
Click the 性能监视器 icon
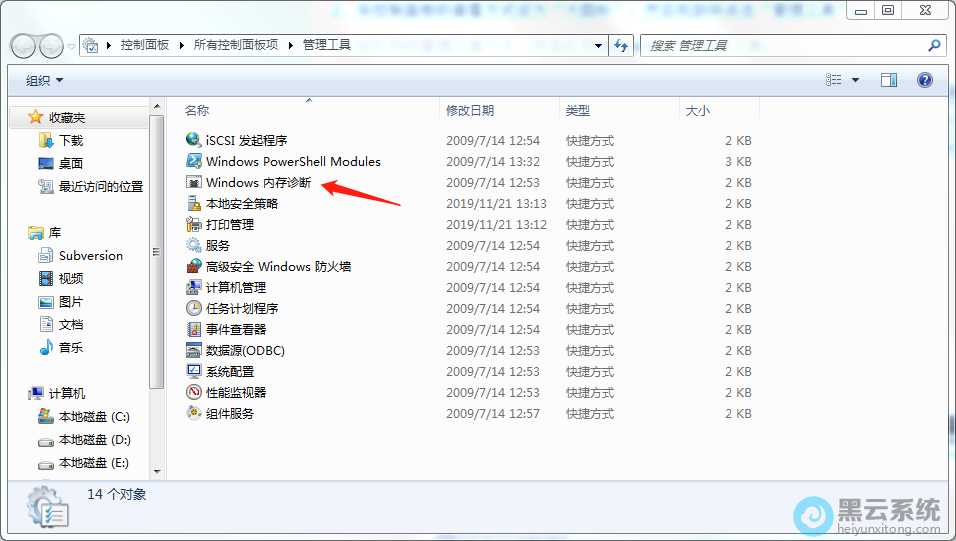(194, 392)
